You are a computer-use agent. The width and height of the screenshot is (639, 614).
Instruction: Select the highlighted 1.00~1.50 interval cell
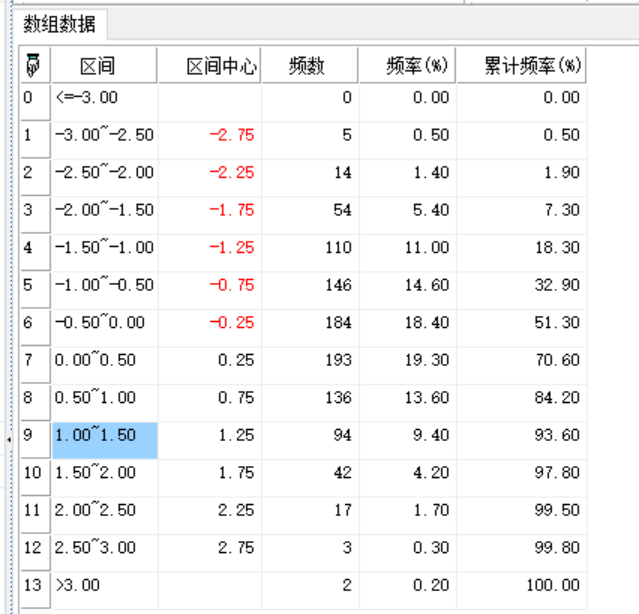click(x=105, y=436)
